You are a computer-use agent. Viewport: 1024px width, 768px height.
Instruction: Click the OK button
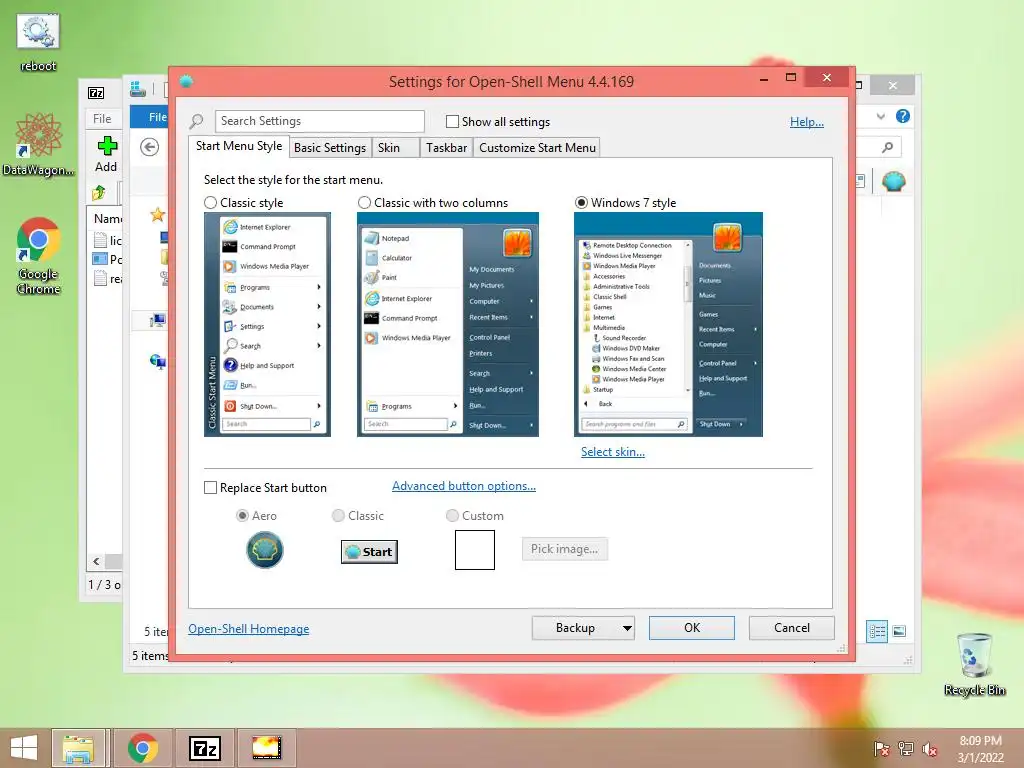pos(692,628)
